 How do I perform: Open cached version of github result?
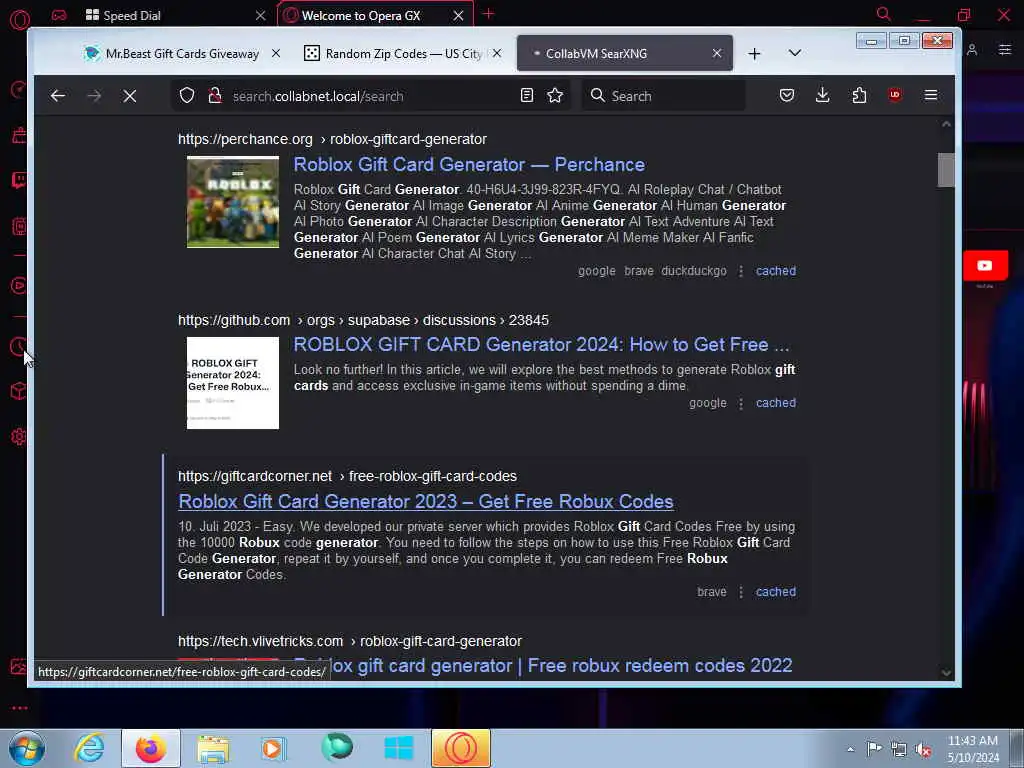tap(776, 403)
